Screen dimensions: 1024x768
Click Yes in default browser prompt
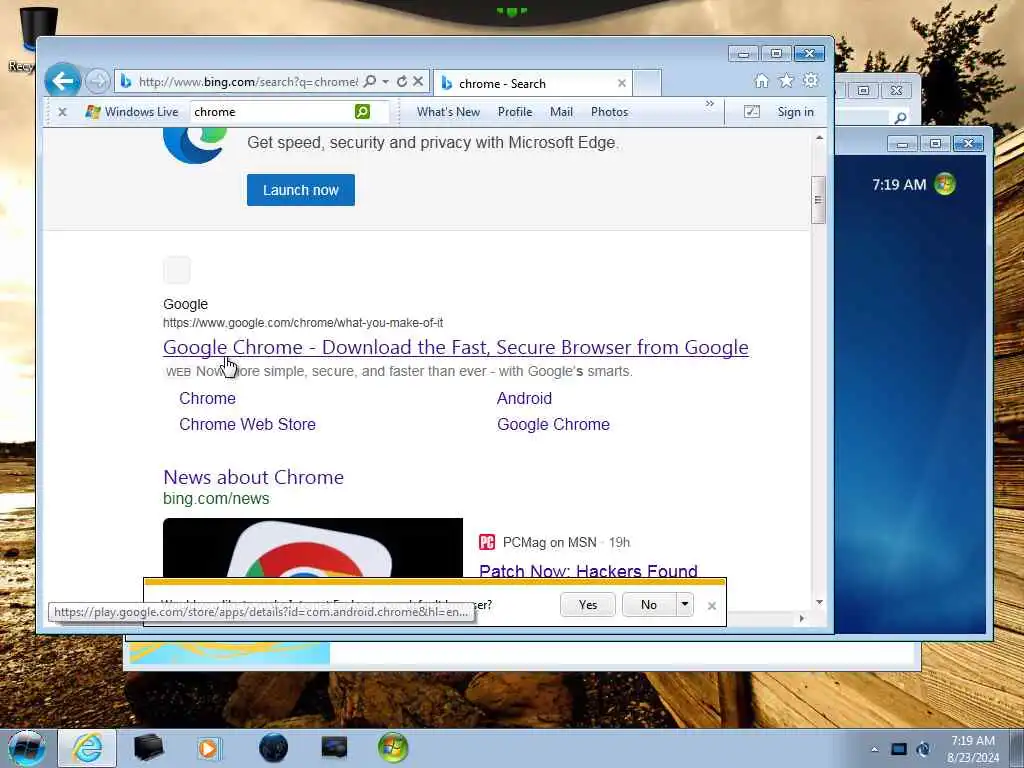click(588, 605)
